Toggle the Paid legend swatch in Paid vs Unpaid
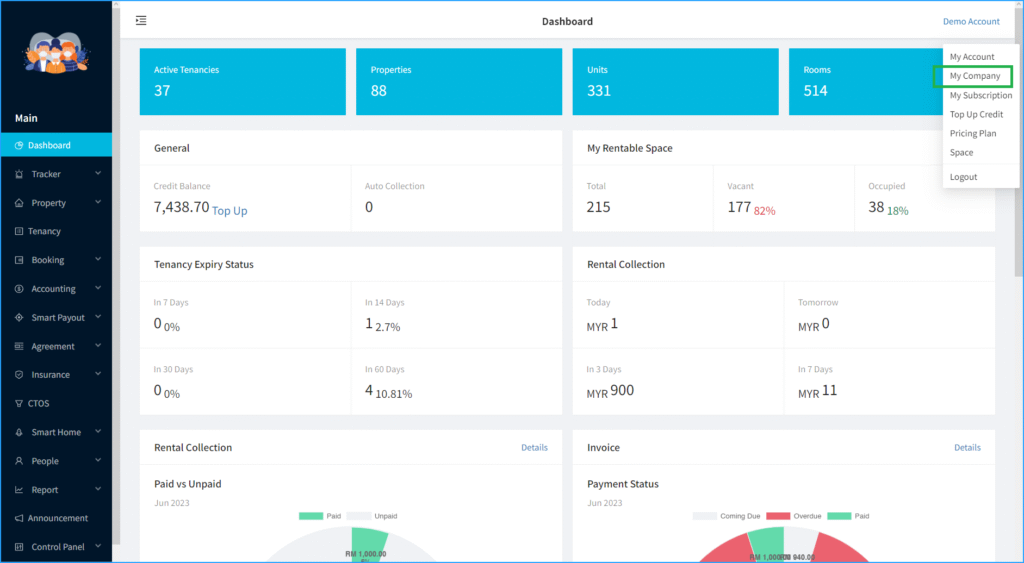This screenshot has height=563, width=1024. (310, 516)
